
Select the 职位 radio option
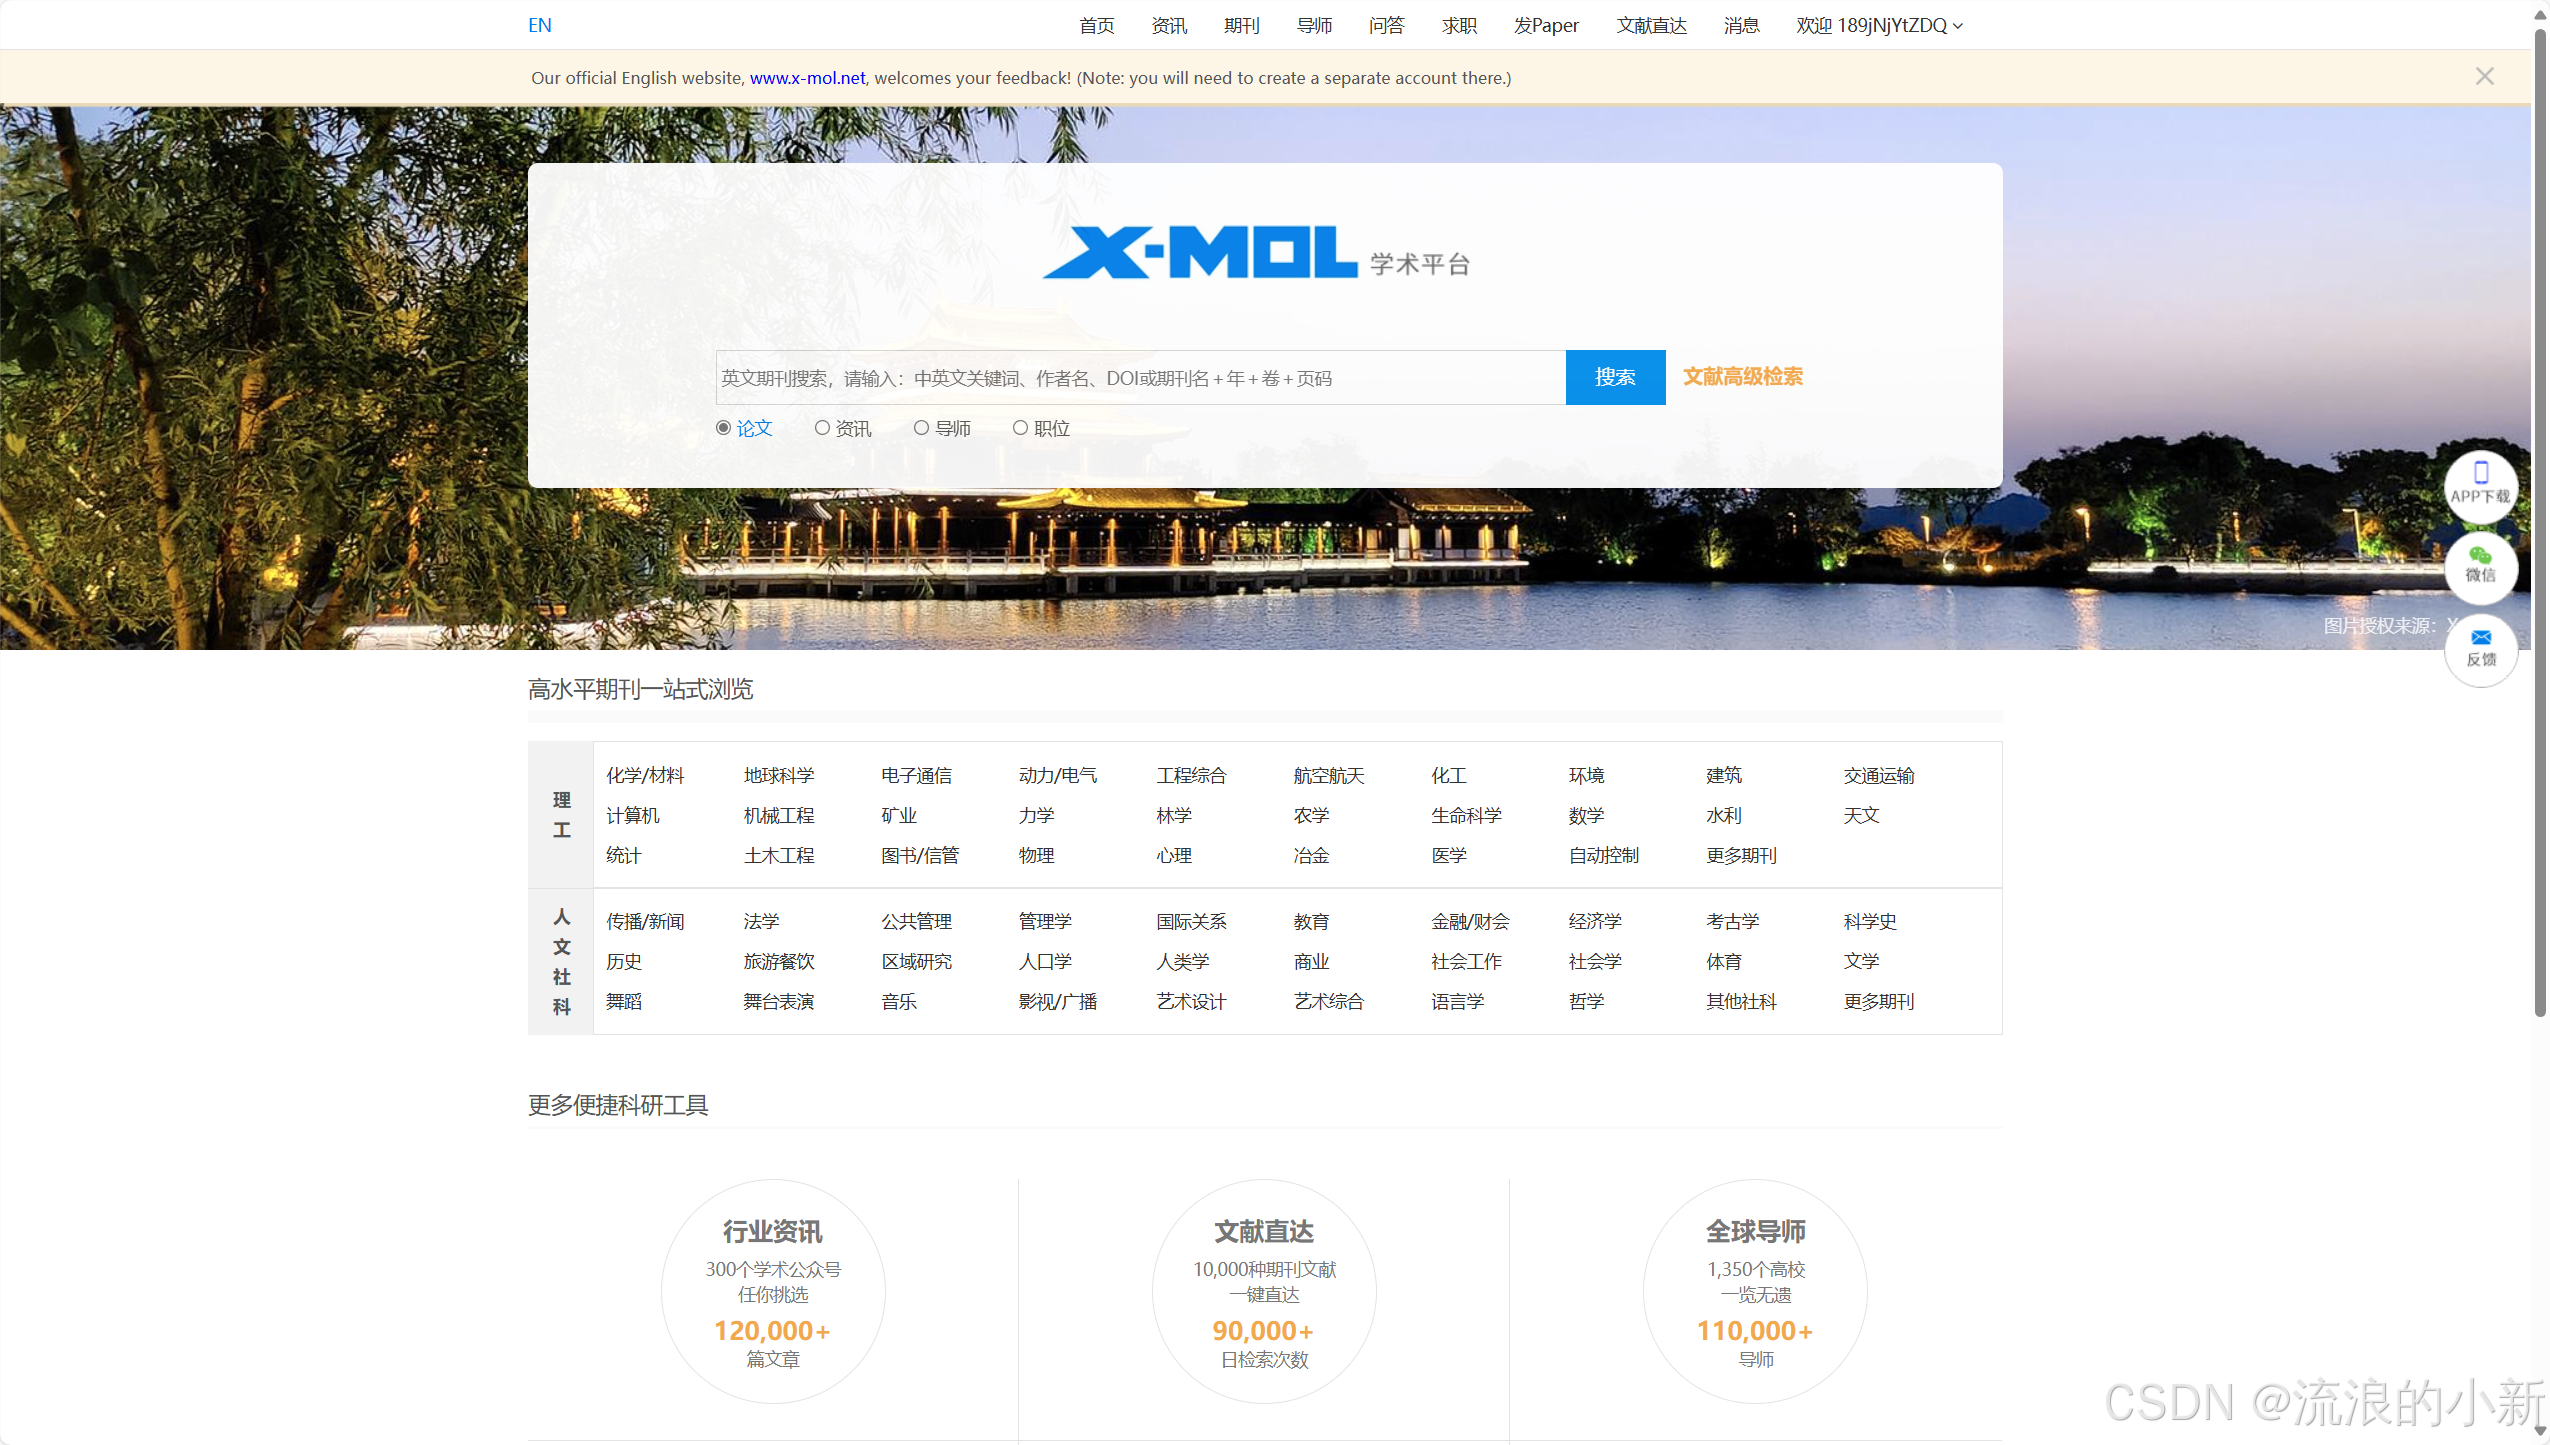click(1020, 428)
